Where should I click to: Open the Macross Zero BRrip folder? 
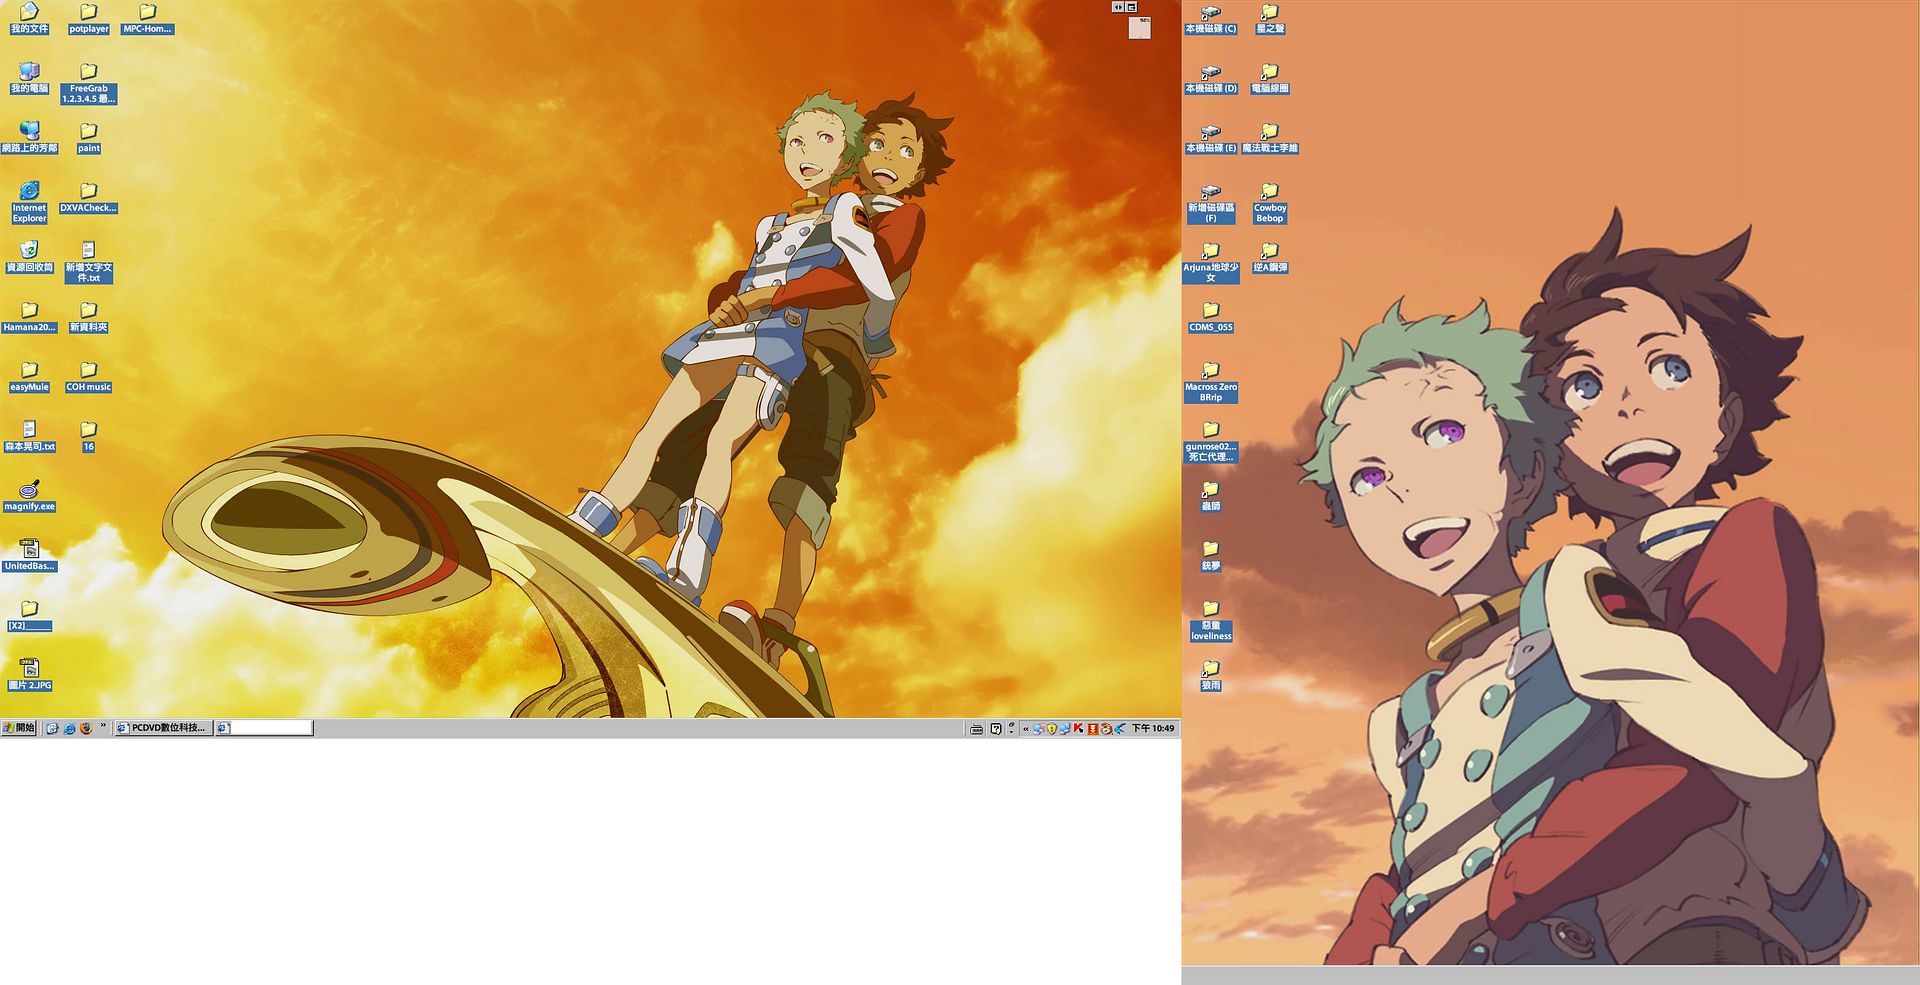click(1210, 370)
